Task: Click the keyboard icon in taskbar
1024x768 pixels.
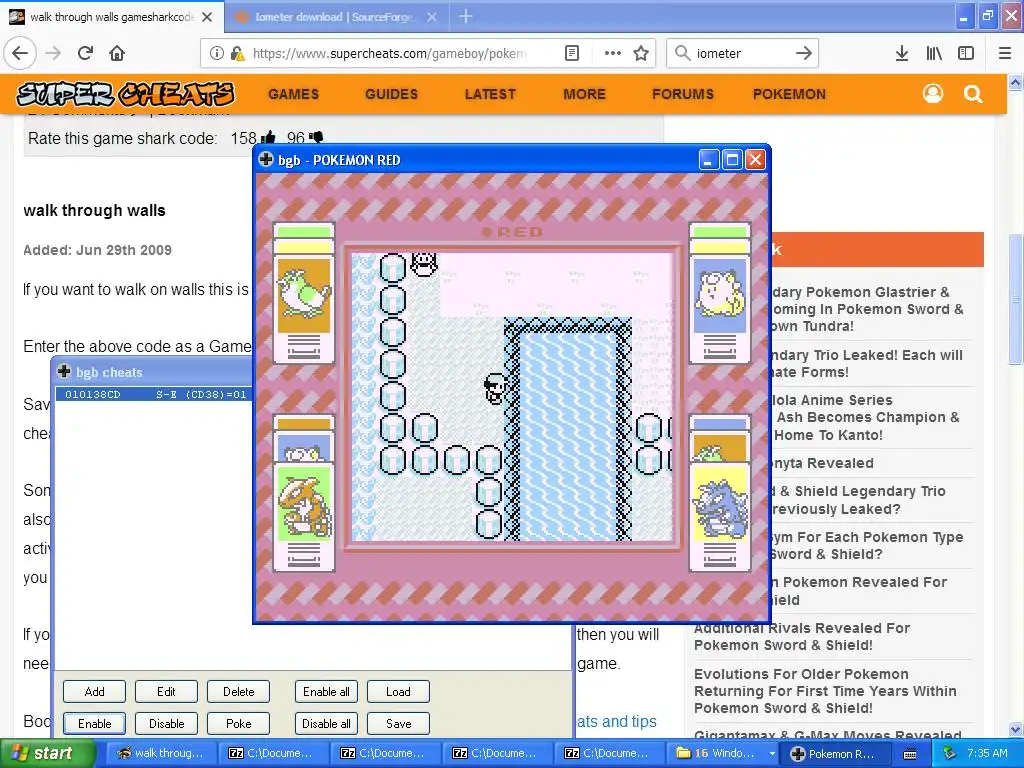Action: tap(910, 754)
